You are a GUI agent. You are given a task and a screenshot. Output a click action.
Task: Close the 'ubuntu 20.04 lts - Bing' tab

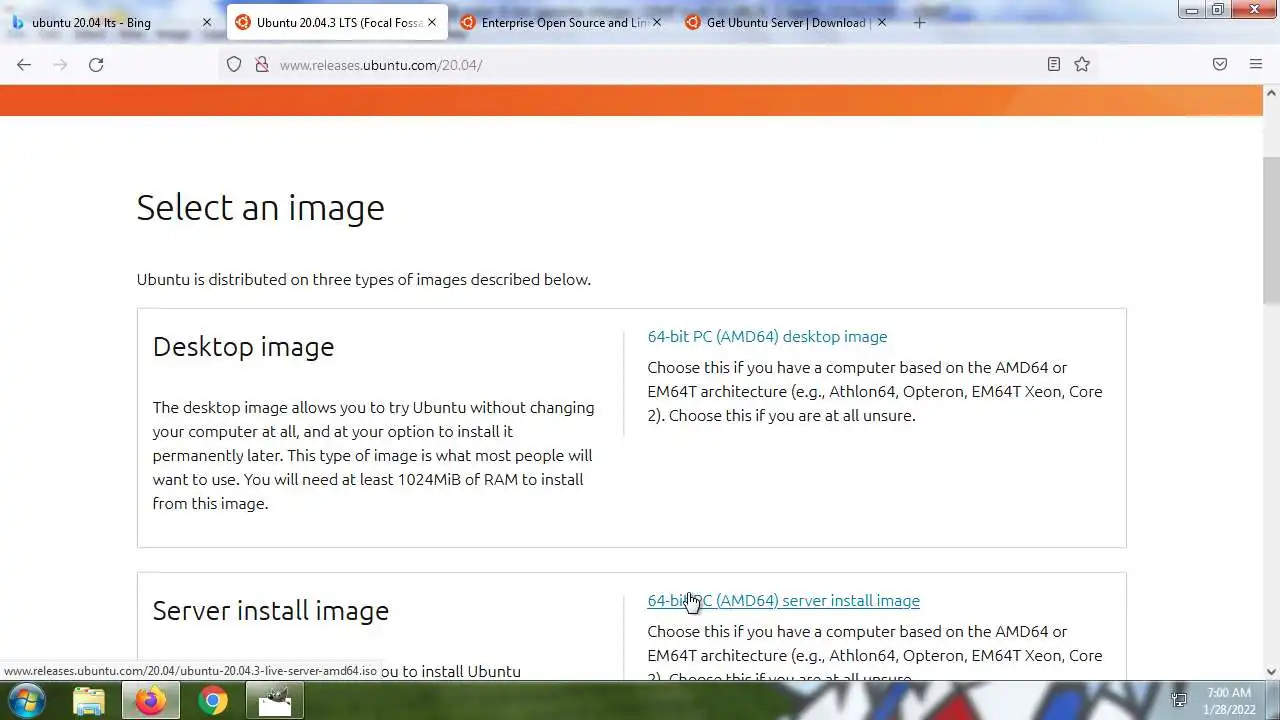[207, 22]
